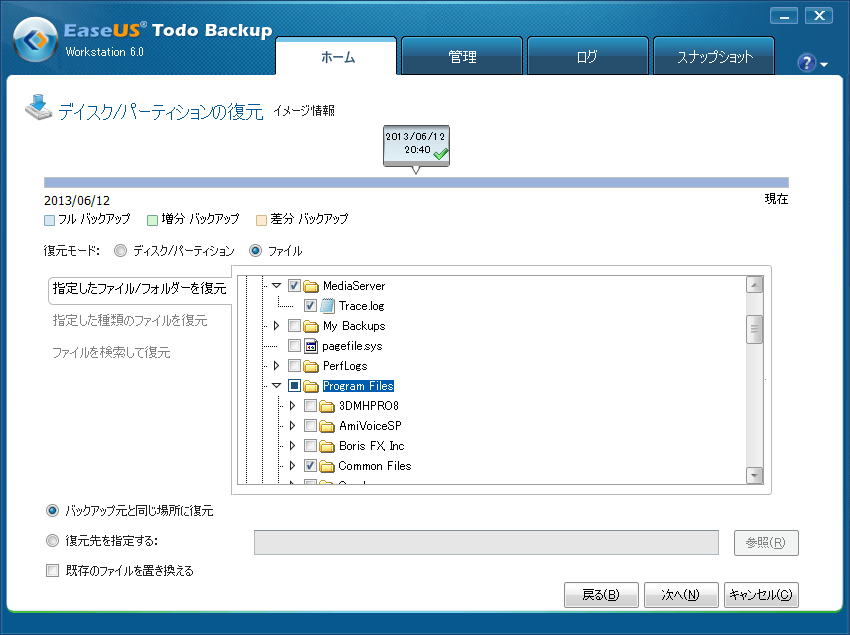Switch to the ログ tab
Image resolution: width=850 pixels, height=635 pixels.
[x=588, y=56]
